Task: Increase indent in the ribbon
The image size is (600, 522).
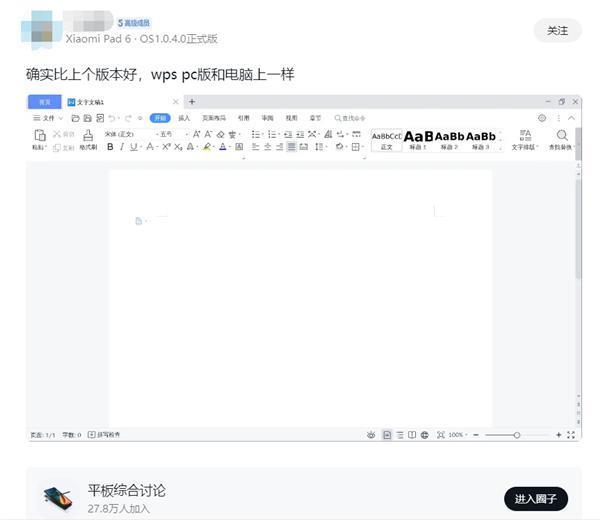Action: [300, 134]
